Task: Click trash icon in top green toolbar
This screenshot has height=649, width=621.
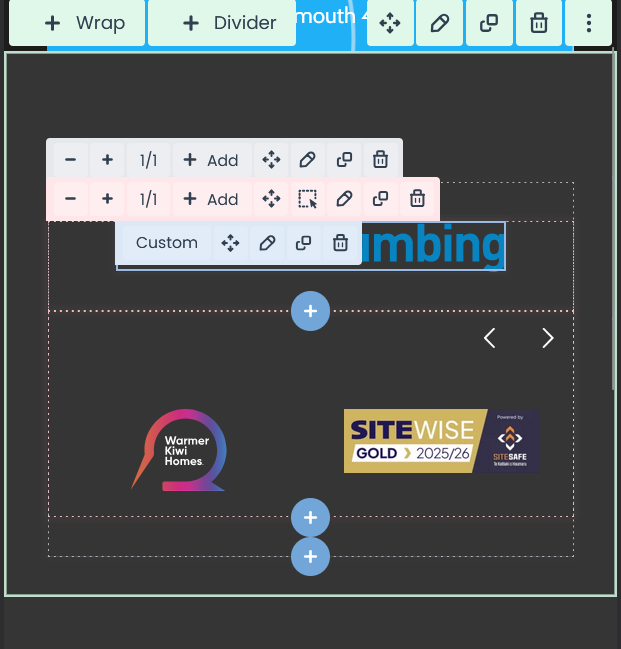Action: tap(539, 23)
